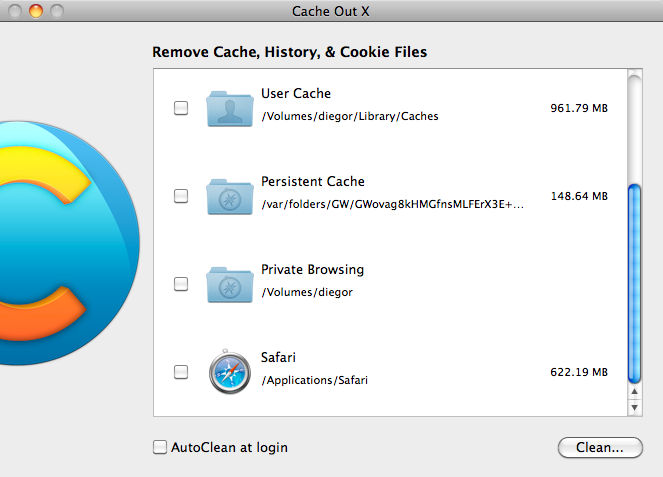Click the blue scrollbar thumb

634,283
